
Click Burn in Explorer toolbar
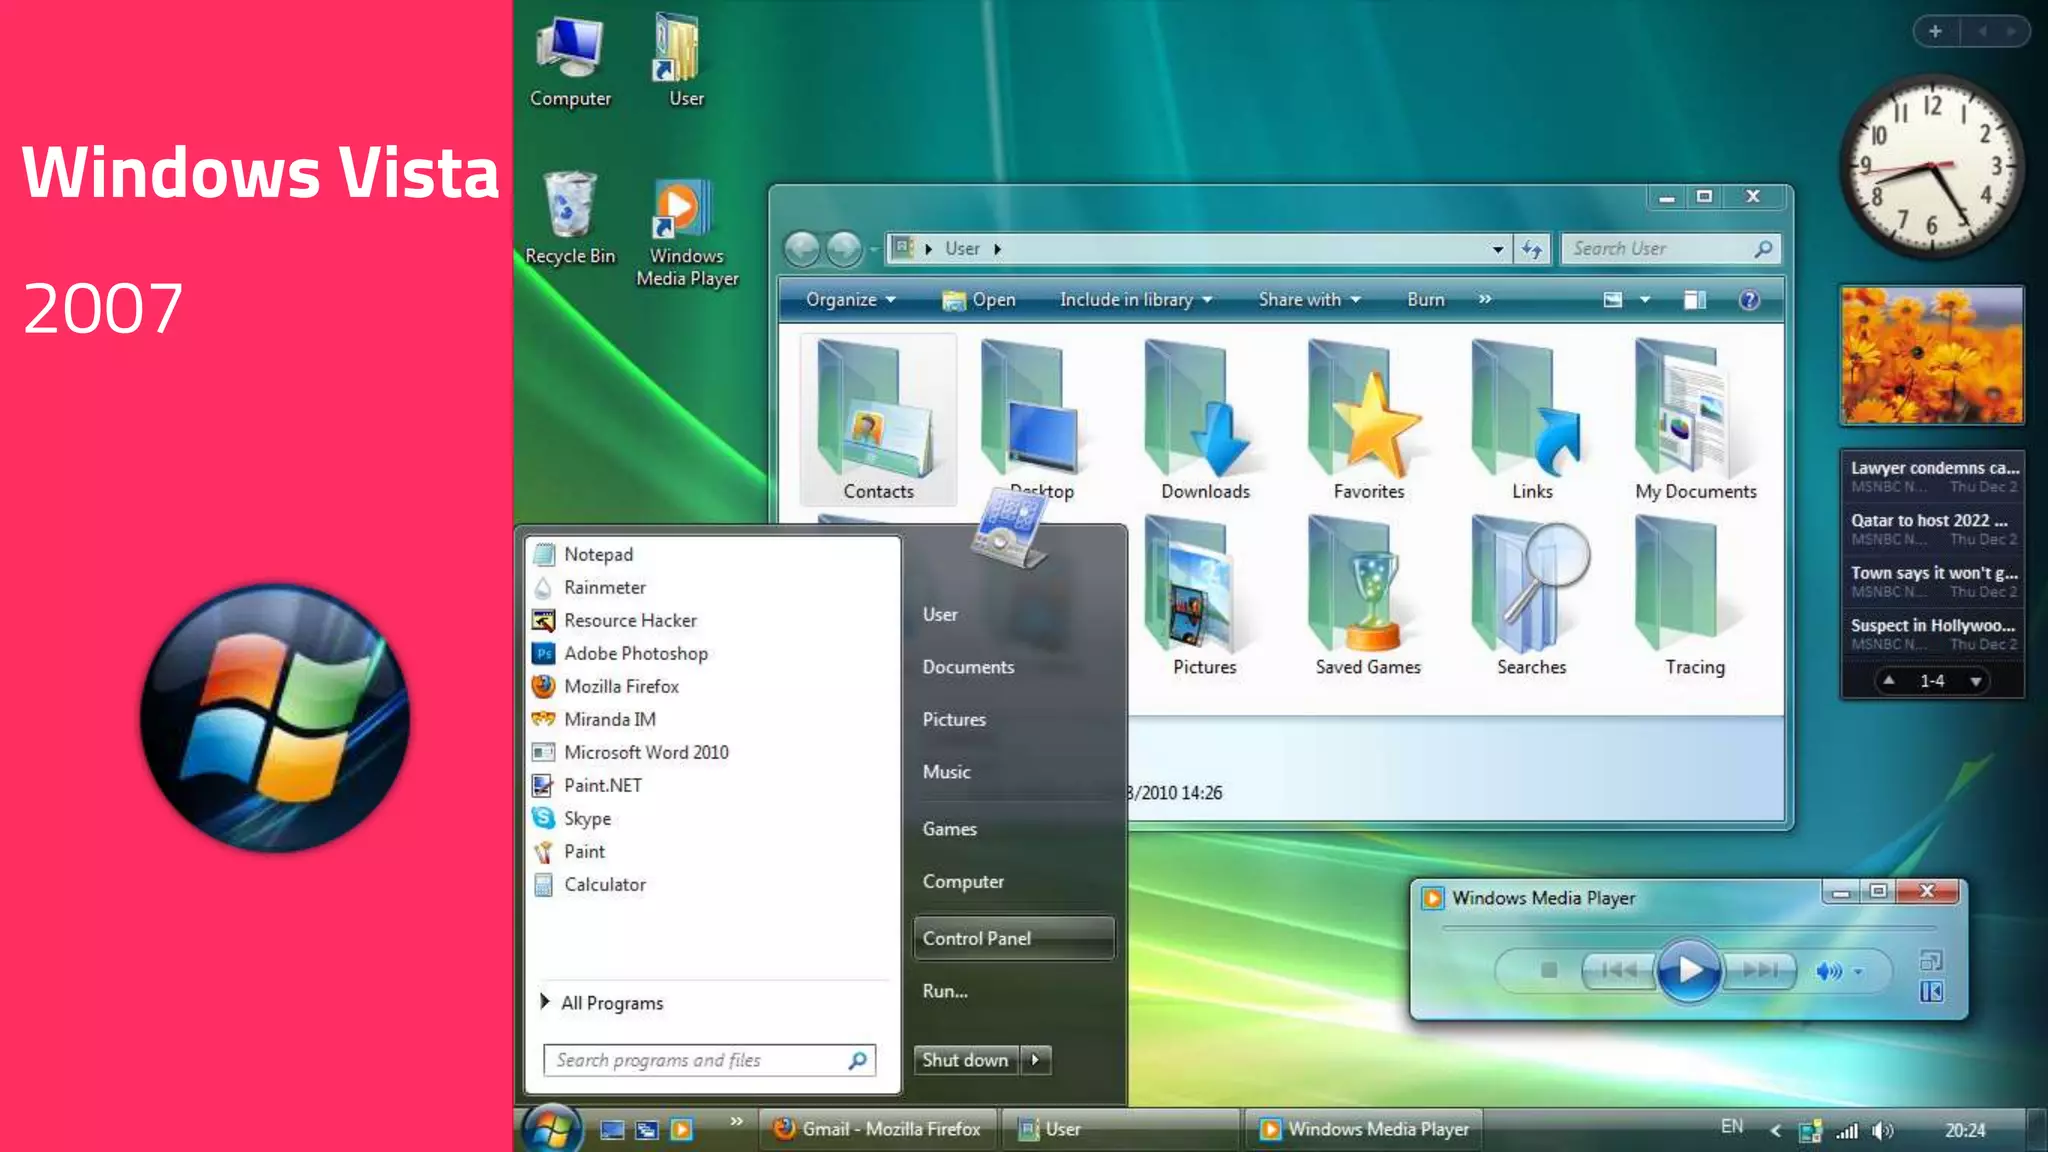(1425, 300)
